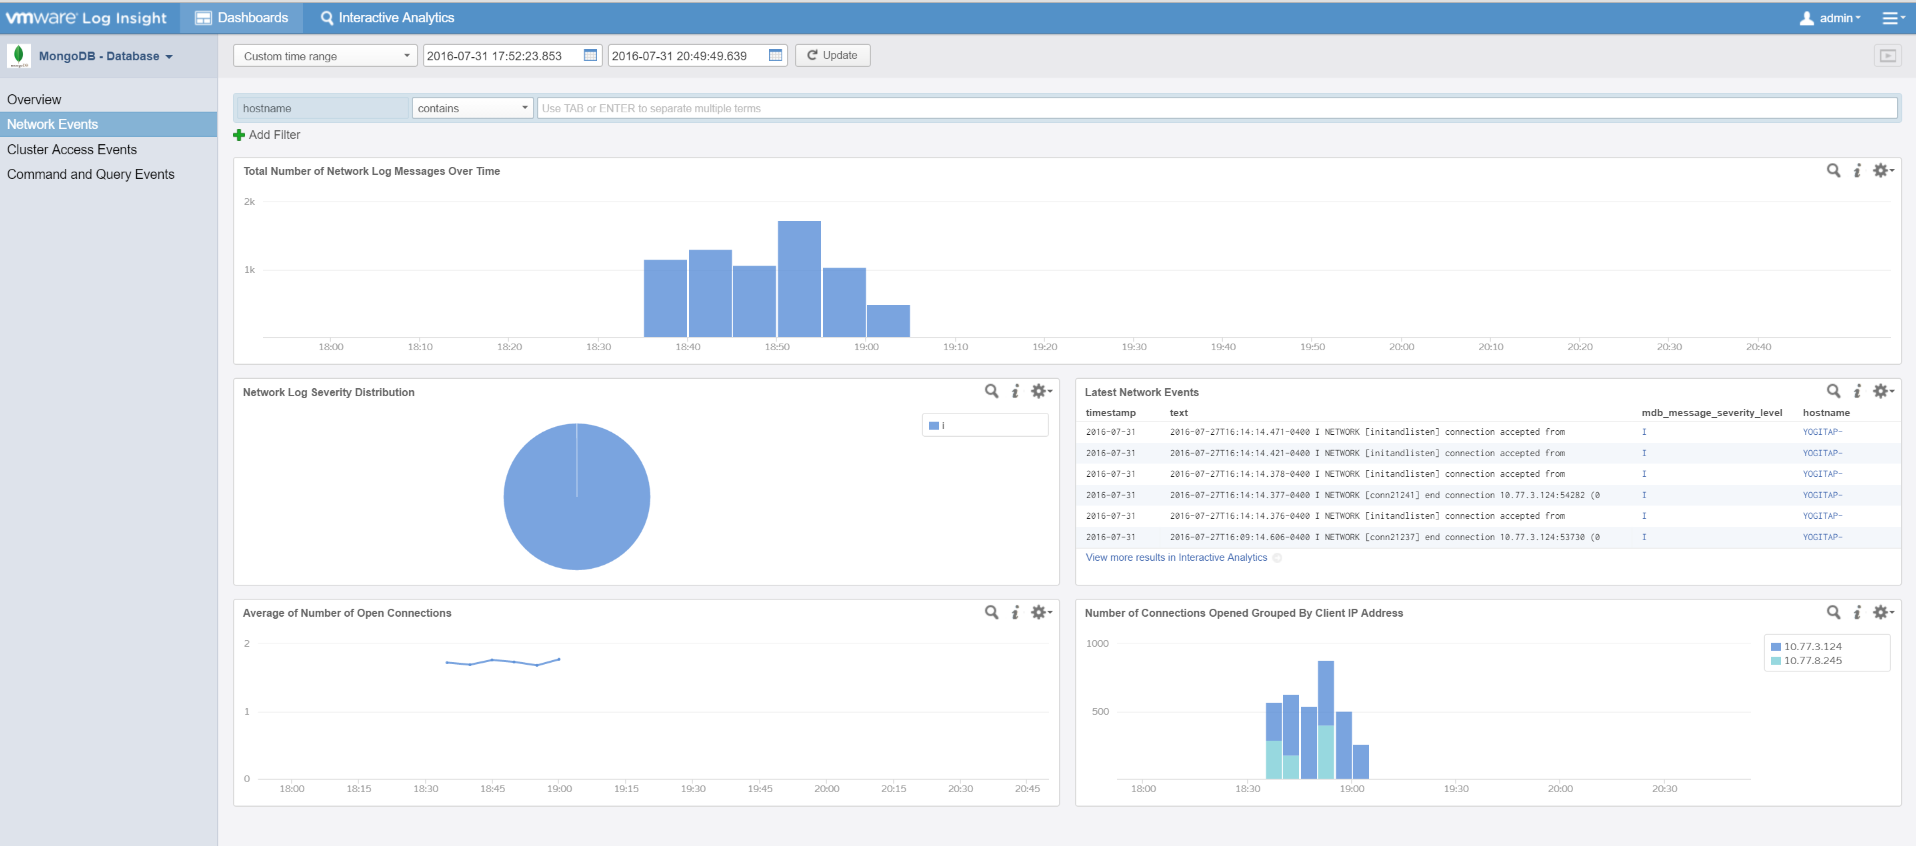This screenshot has width=1916, height=846.
Task: Click the 'i' severity legend swatch
Action: (x=934, y=426)
